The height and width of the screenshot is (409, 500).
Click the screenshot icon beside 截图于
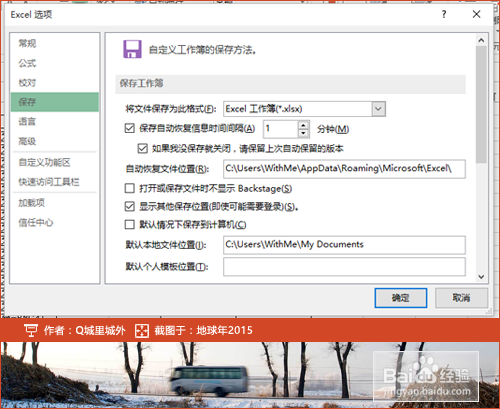pos(142,331)
